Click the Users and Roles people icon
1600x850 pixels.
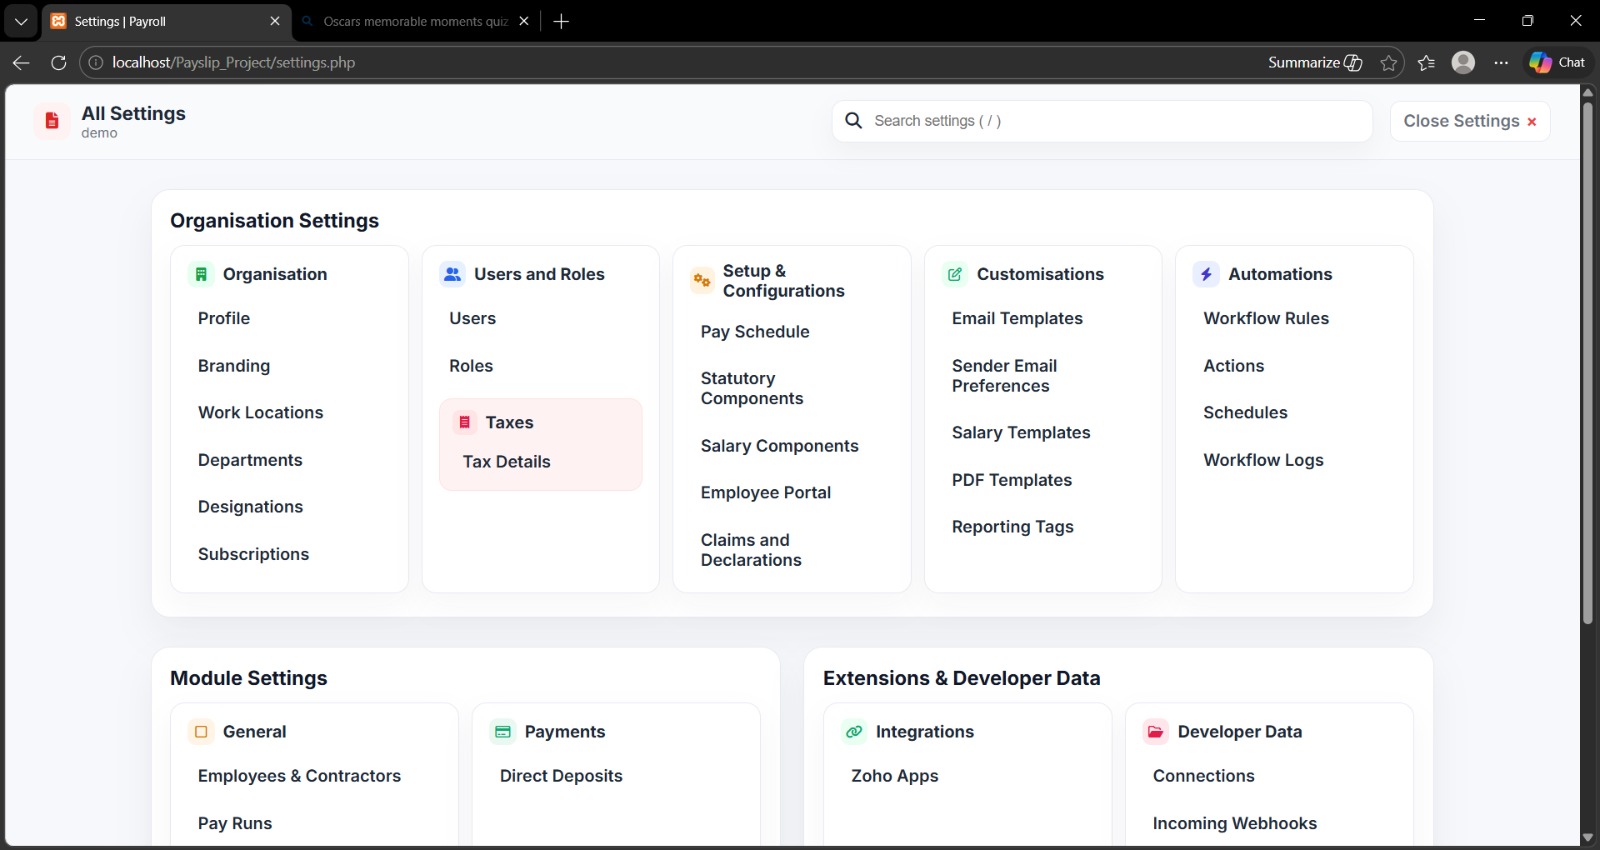tap(452, 274)
